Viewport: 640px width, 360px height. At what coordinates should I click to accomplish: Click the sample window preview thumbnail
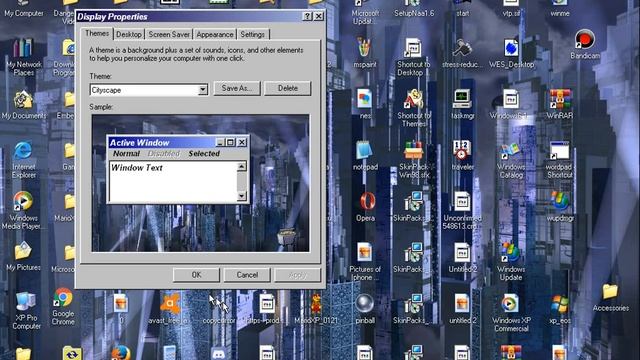click(200, 183)
